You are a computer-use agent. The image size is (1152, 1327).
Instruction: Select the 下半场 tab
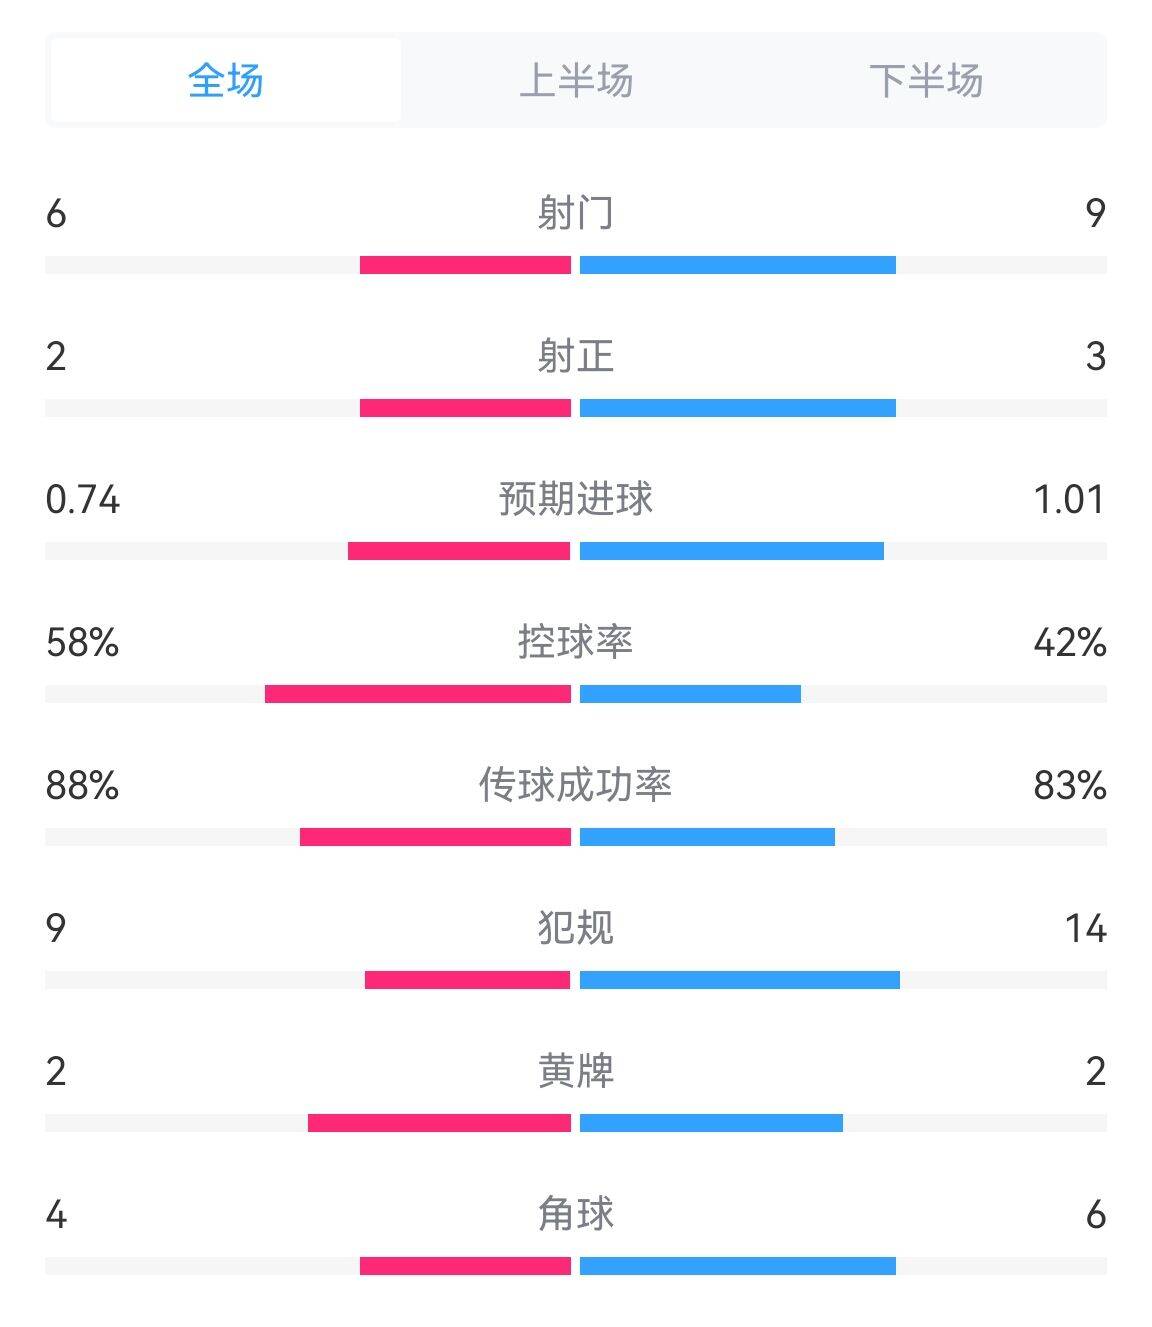point(926,81)
